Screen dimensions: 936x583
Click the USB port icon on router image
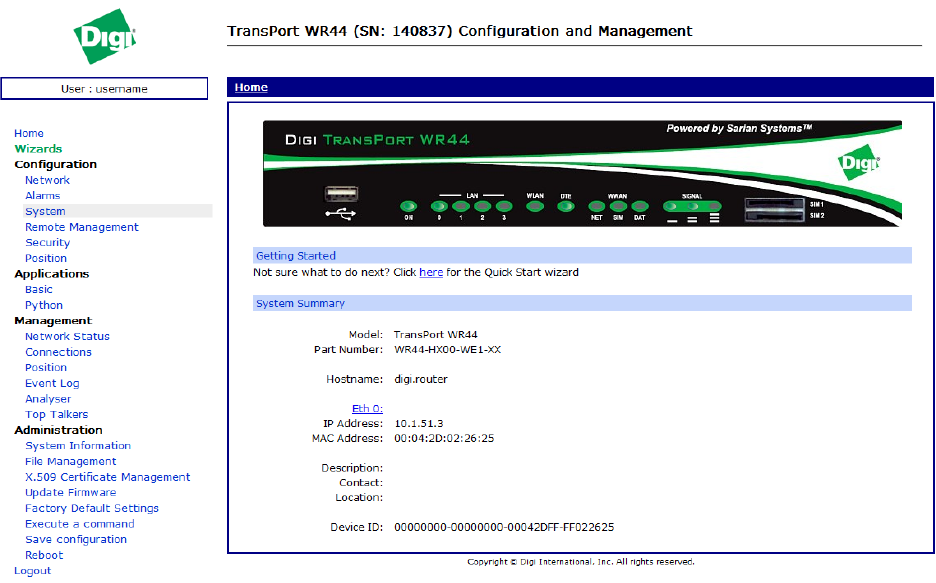click(341, 195)
